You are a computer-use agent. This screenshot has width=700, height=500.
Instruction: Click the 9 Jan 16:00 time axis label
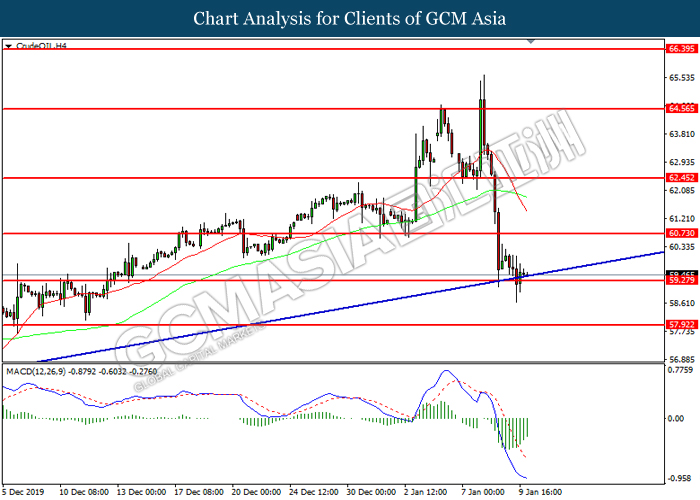coord(540,492)
